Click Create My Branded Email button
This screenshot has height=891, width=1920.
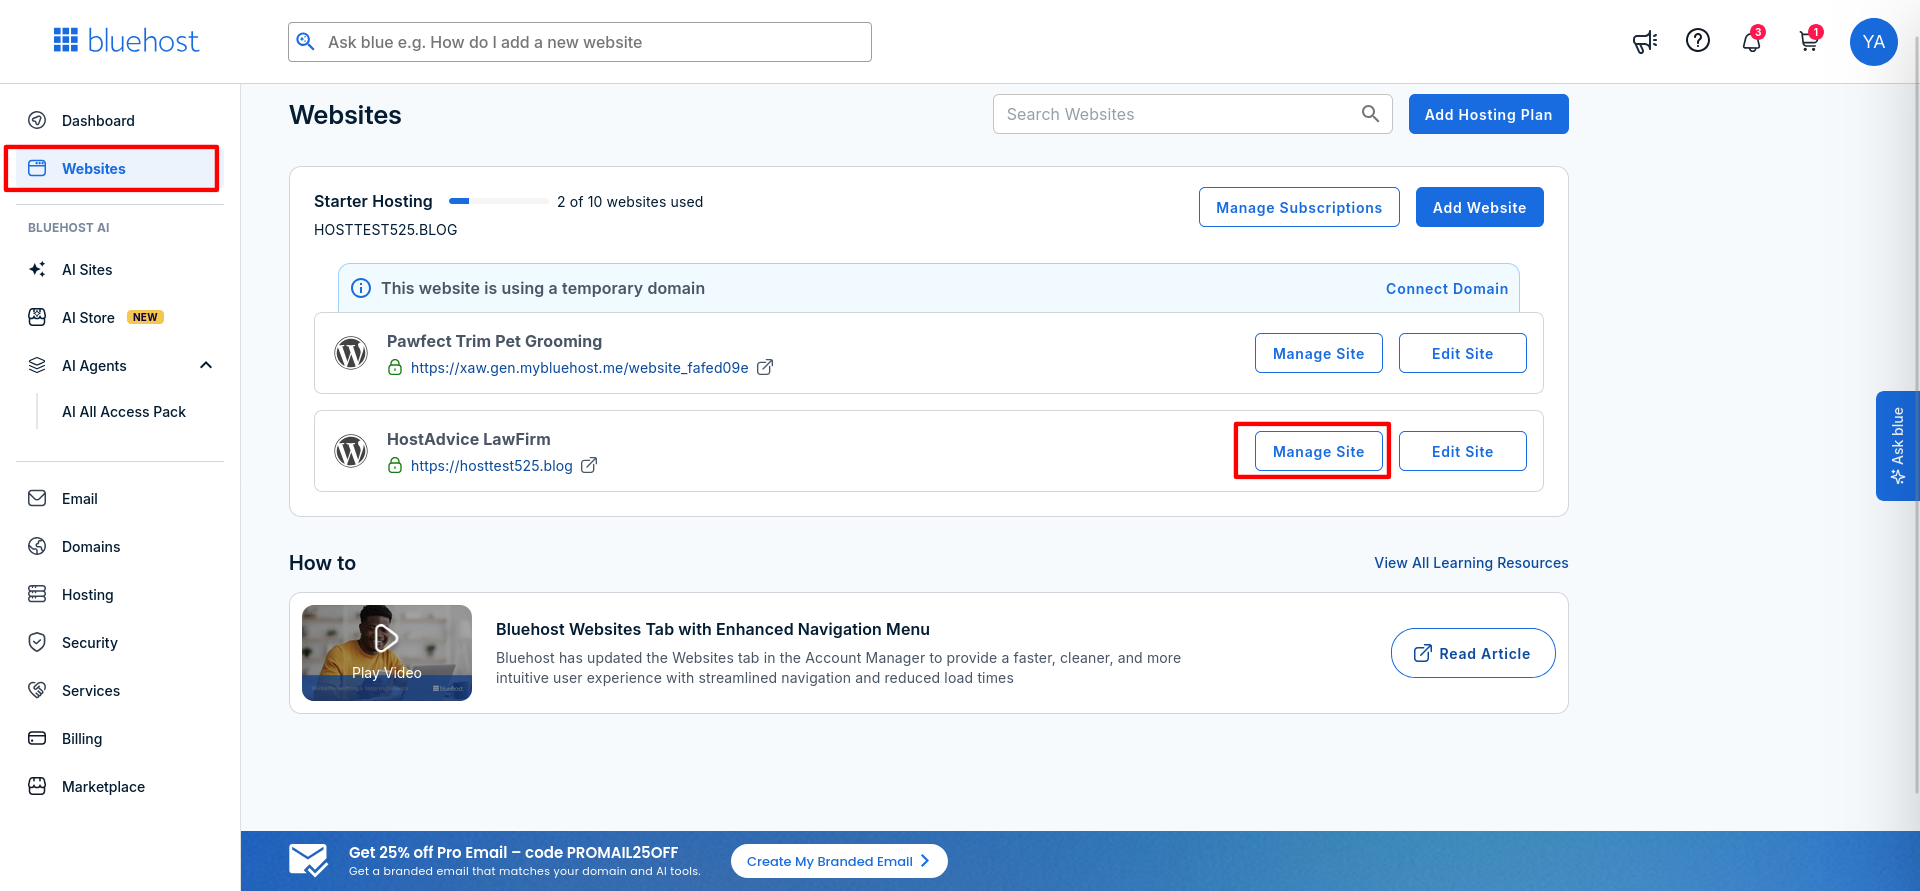click(839, 861)
